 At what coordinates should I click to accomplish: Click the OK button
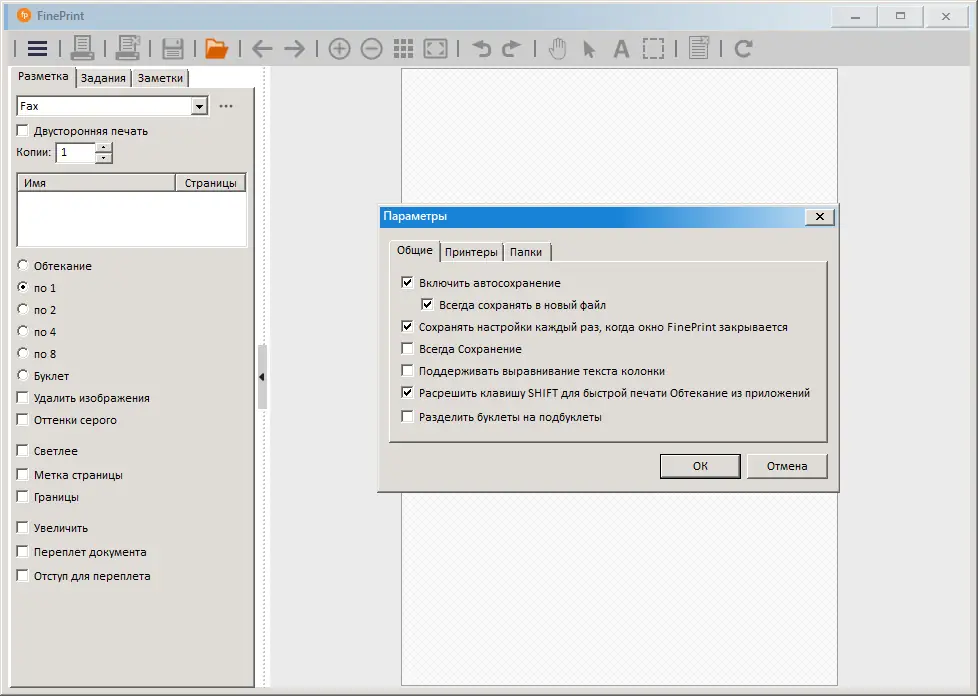pyautogui.click(x=700, y=466)
